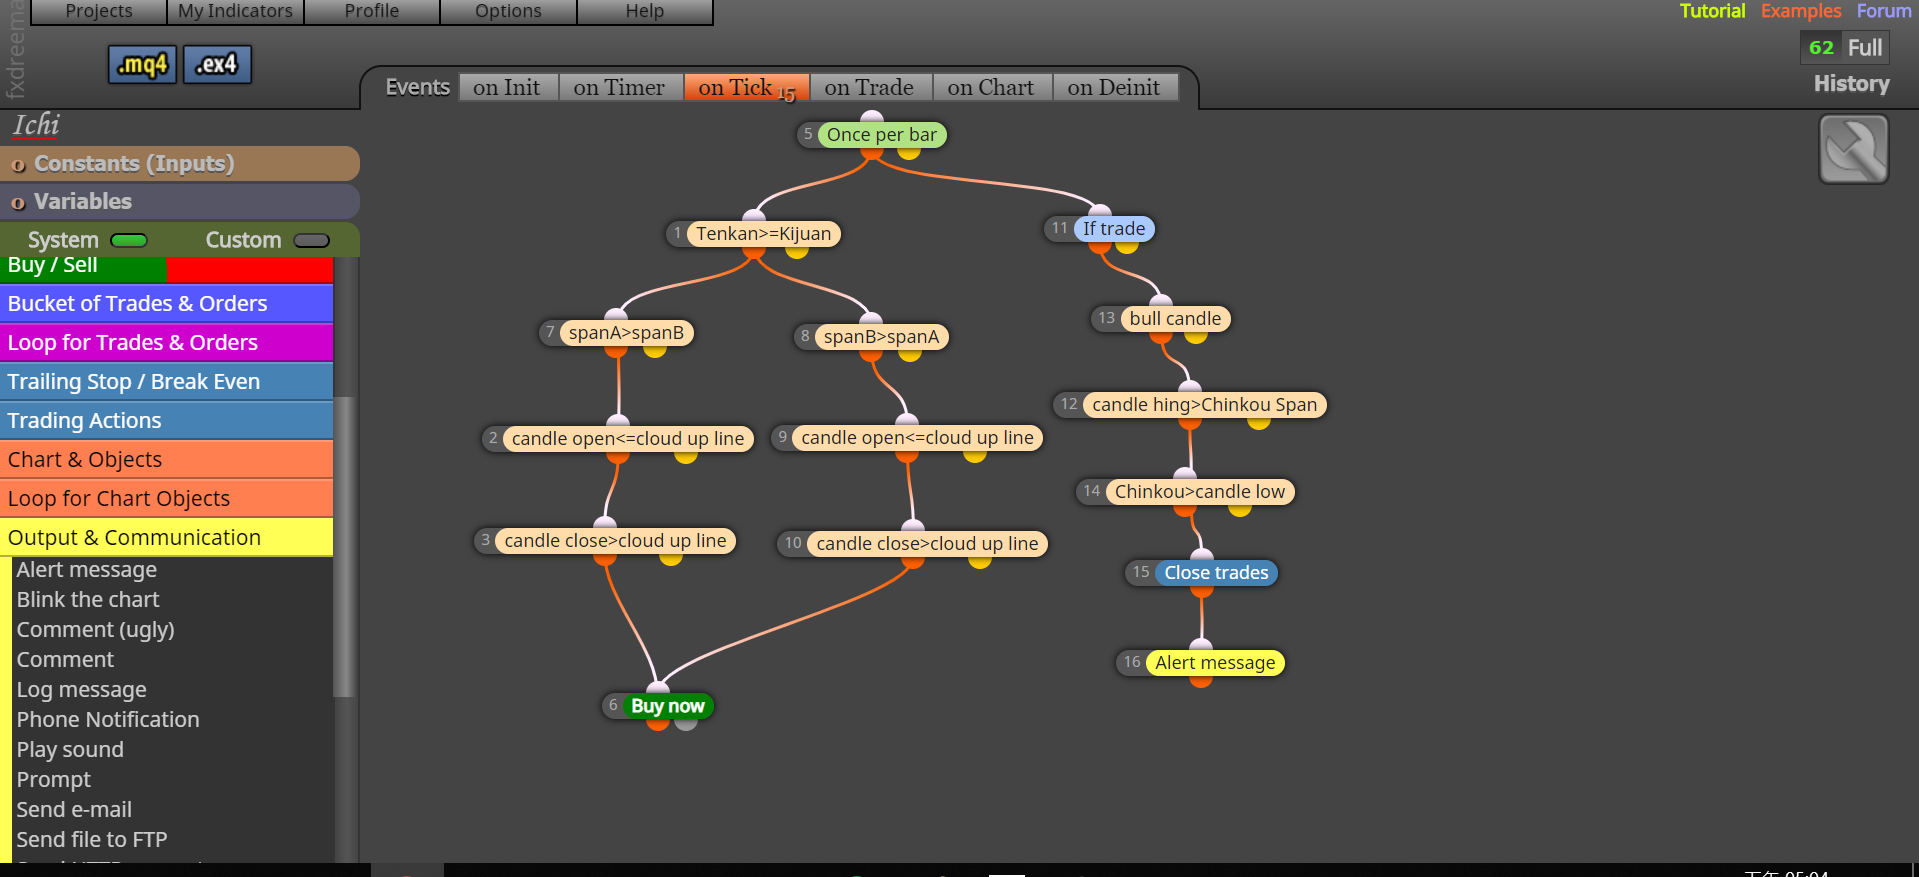Click the Full view button
1919x877 pixels.
click(x=1865, y=48)
